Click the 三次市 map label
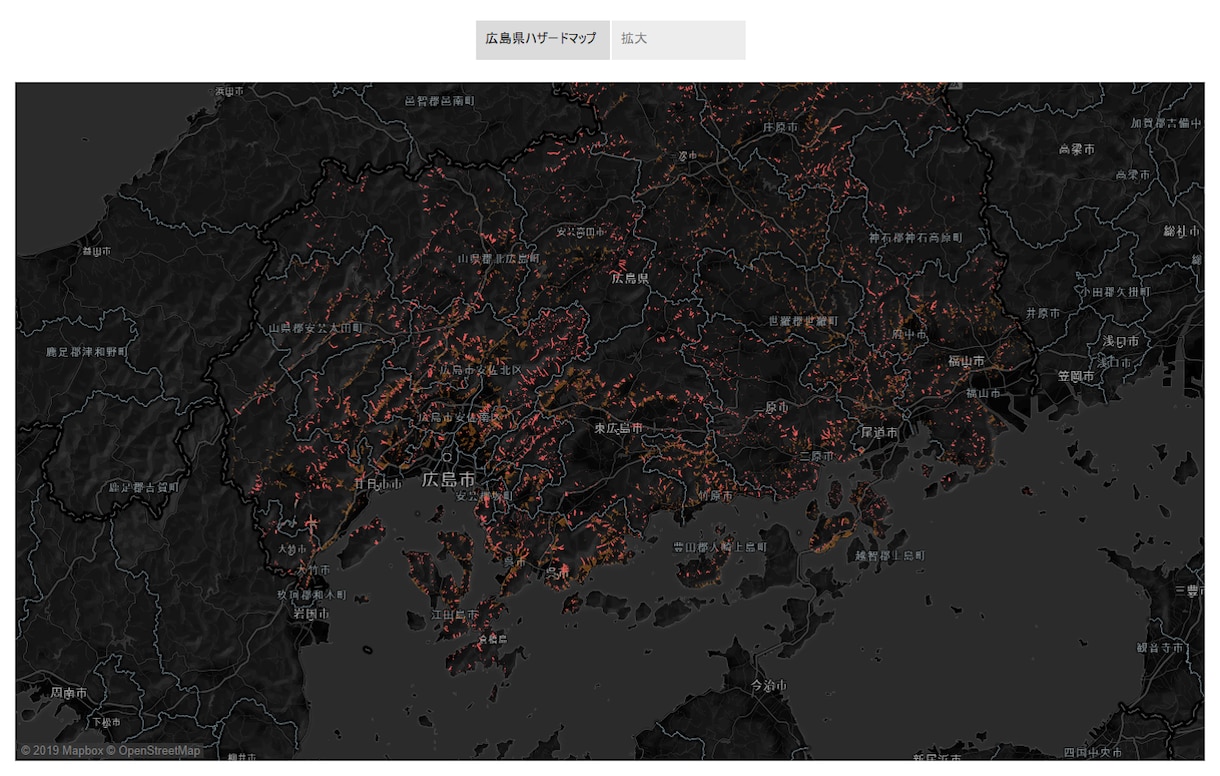The width and height of the screenshot is (1220, 776). click(x=686, y=156)
